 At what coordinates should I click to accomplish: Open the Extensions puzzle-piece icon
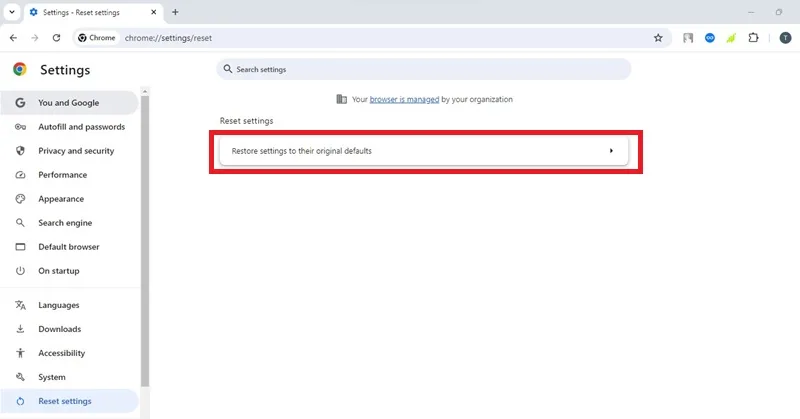point(753,38)
